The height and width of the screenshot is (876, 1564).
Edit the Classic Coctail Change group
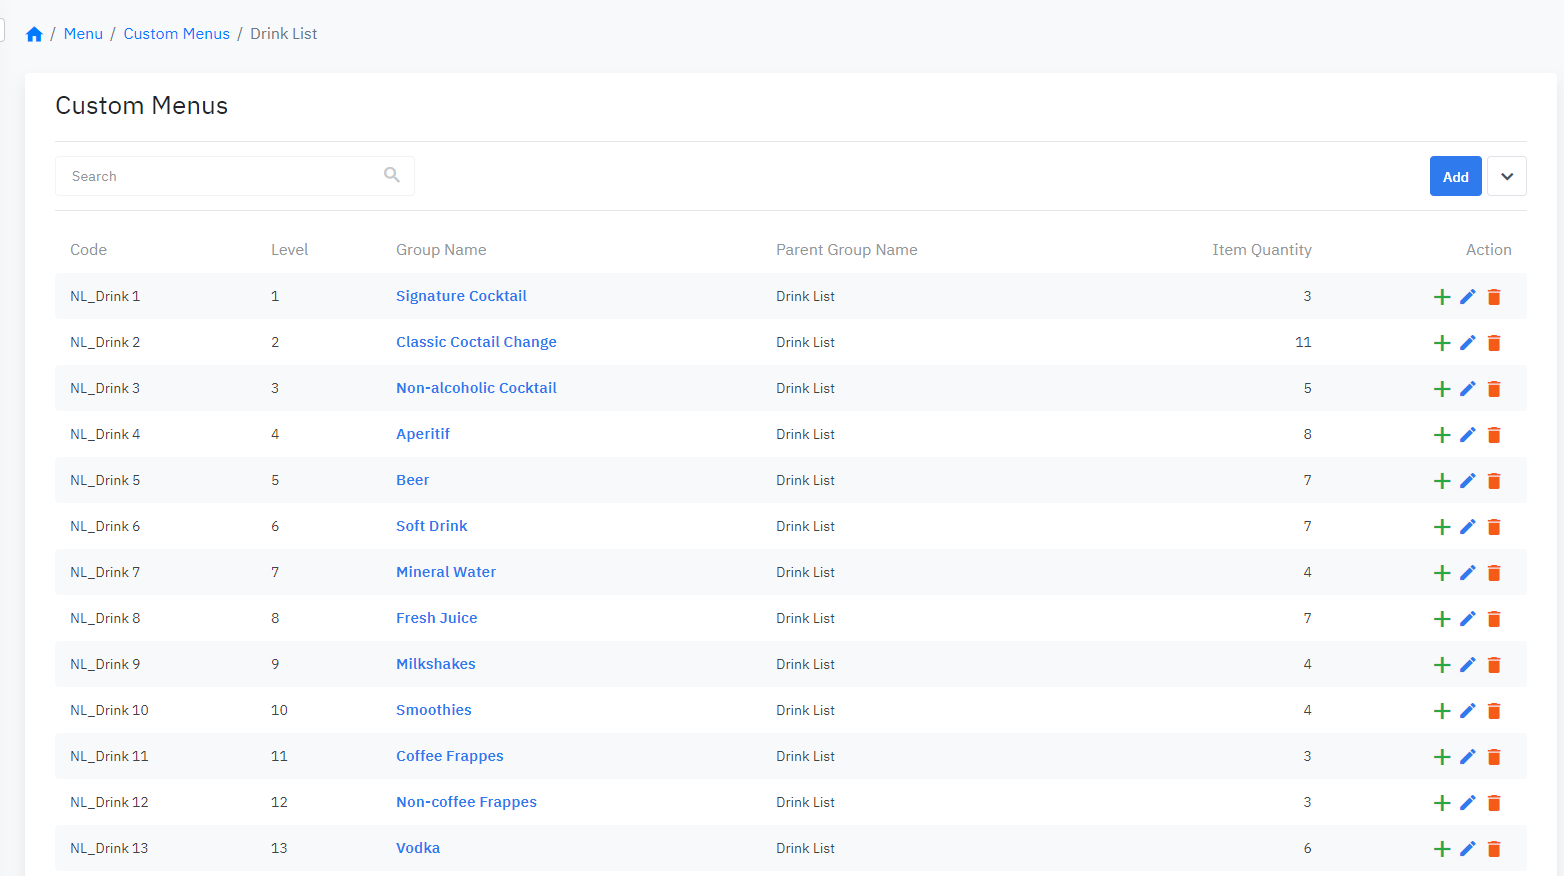coord(1467,343)
